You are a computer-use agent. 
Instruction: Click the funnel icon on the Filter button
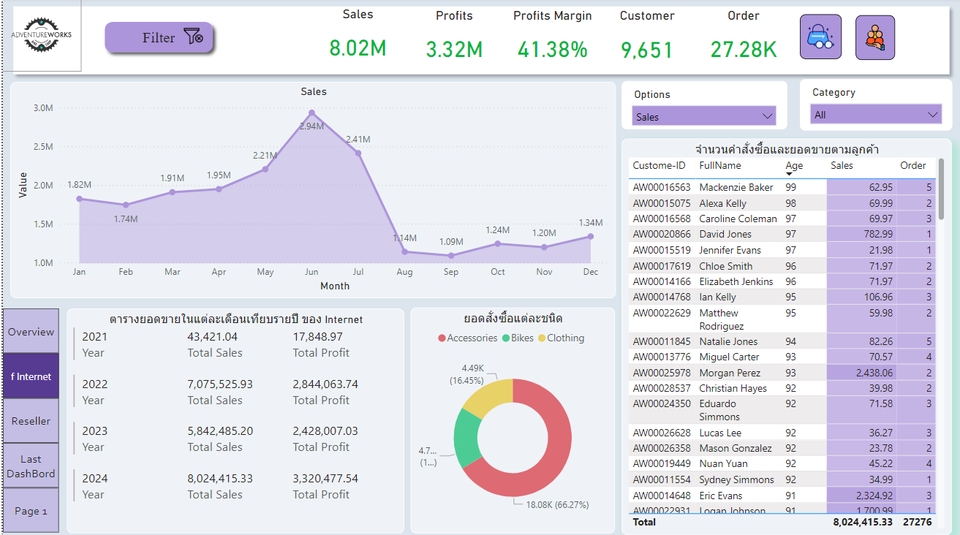point(194,38)
